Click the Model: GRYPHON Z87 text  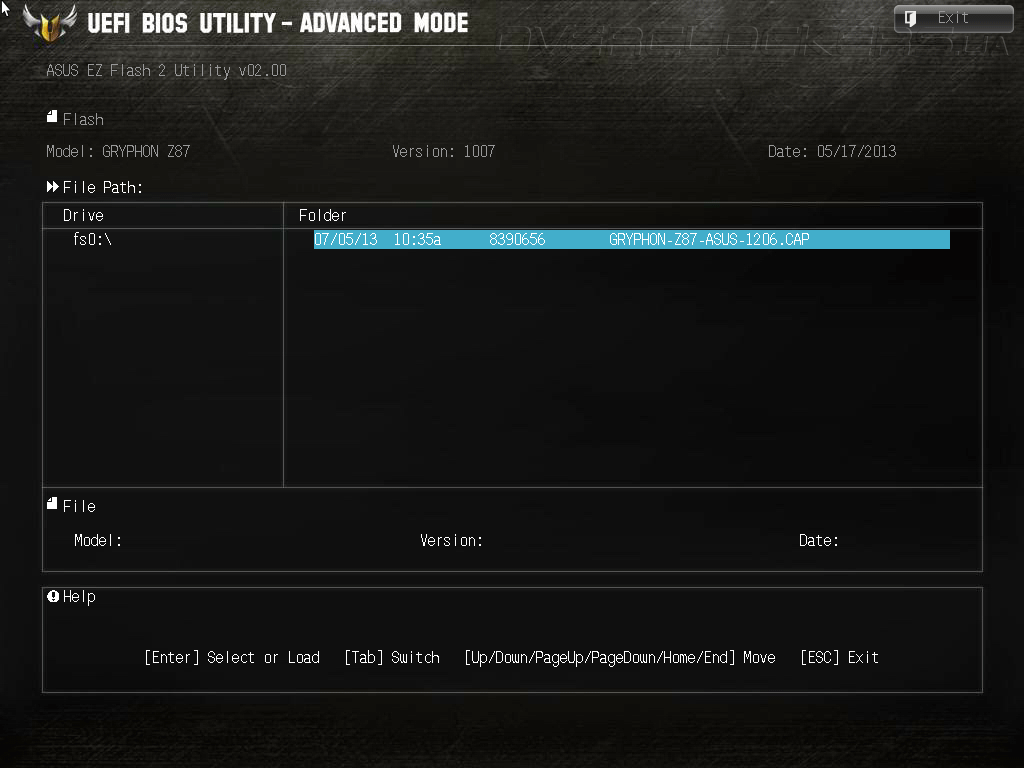[x=118, y=152]
